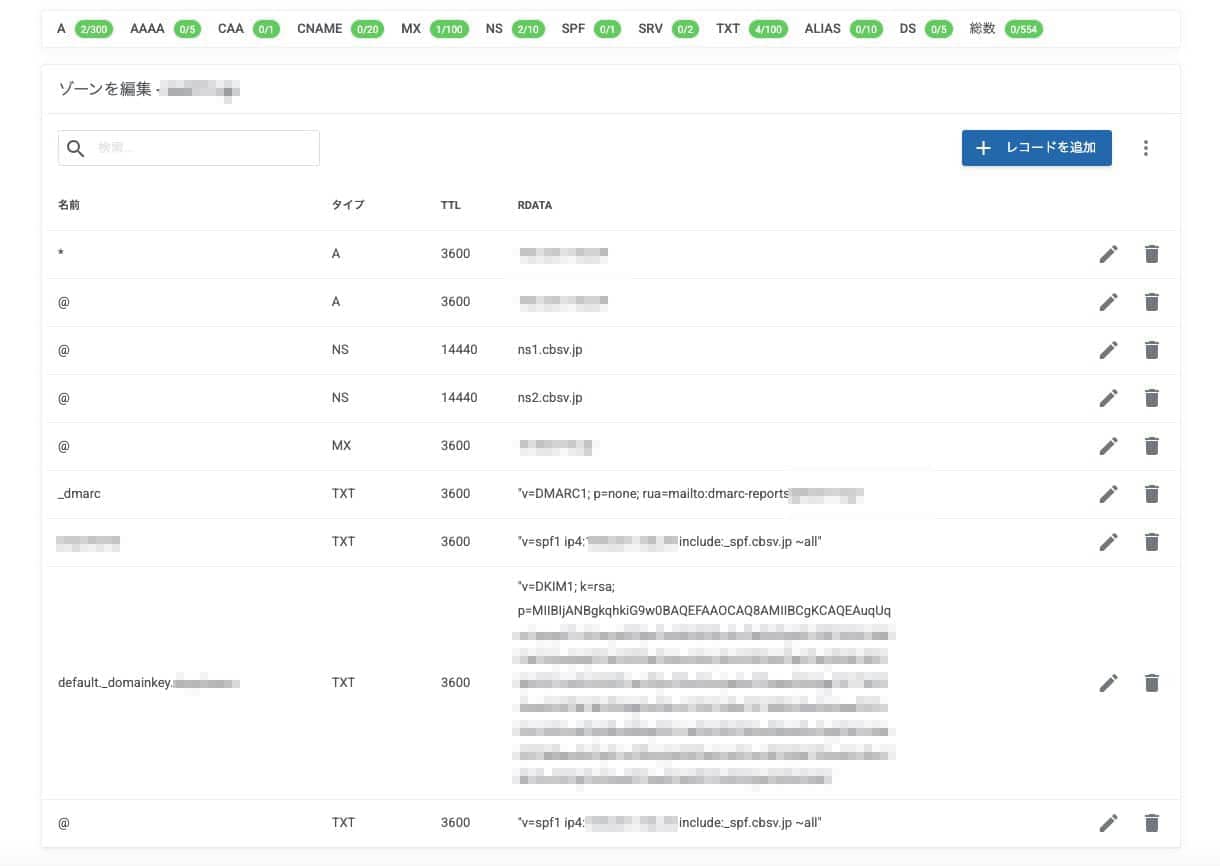Edit the @ A record
This screenshot has width=1220, height=866.
pos(1108,302)
